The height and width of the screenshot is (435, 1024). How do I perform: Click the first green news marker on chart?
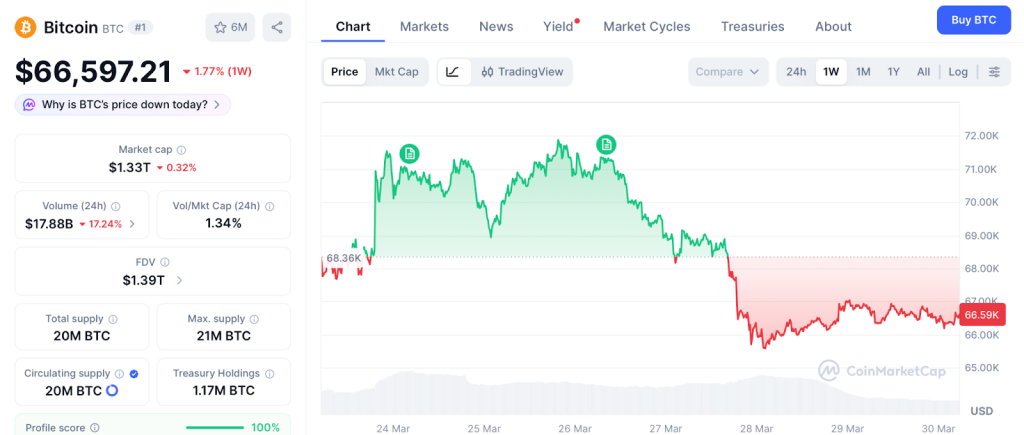409,153
